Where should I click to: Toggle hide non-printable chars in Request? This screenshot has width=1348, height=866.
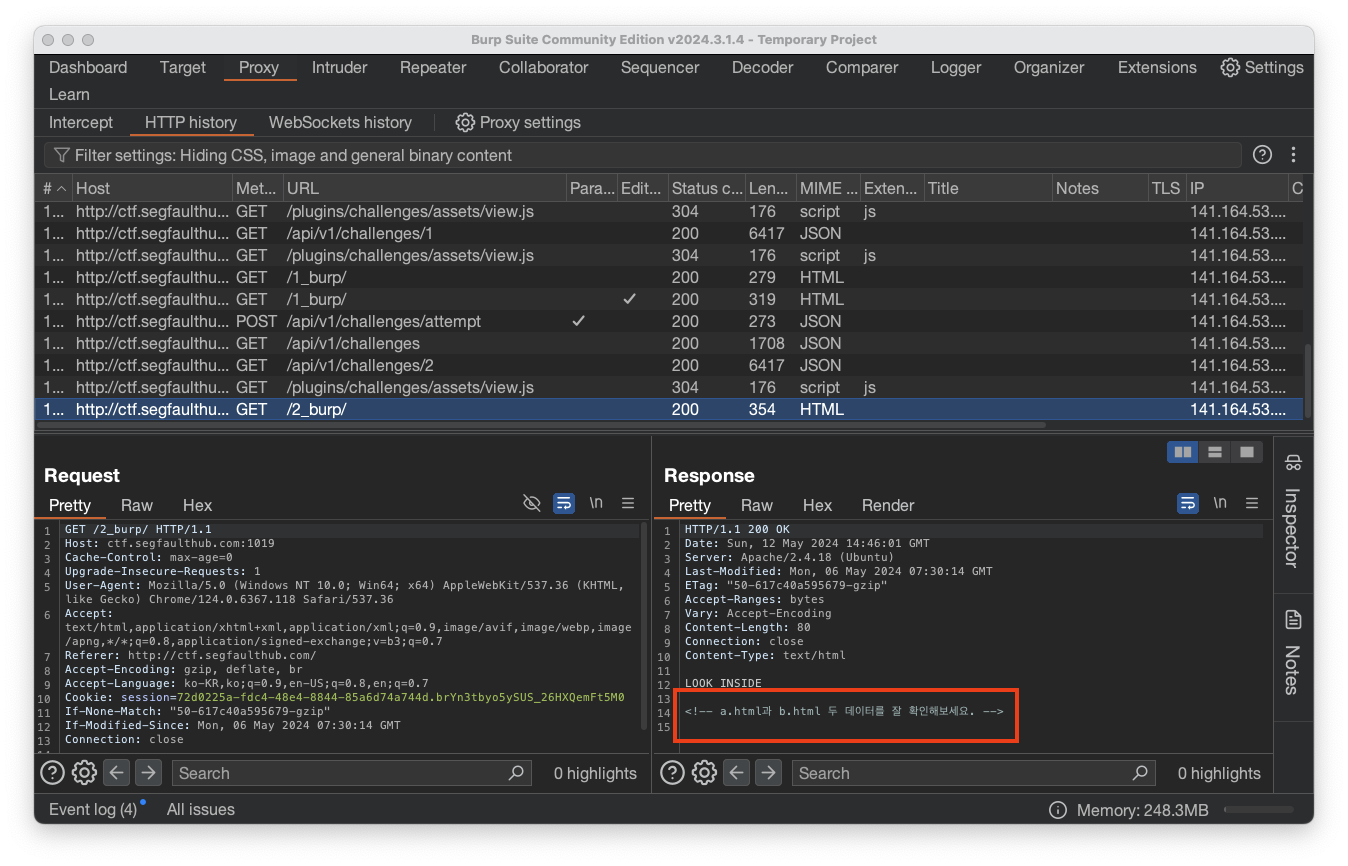[532, 503]
